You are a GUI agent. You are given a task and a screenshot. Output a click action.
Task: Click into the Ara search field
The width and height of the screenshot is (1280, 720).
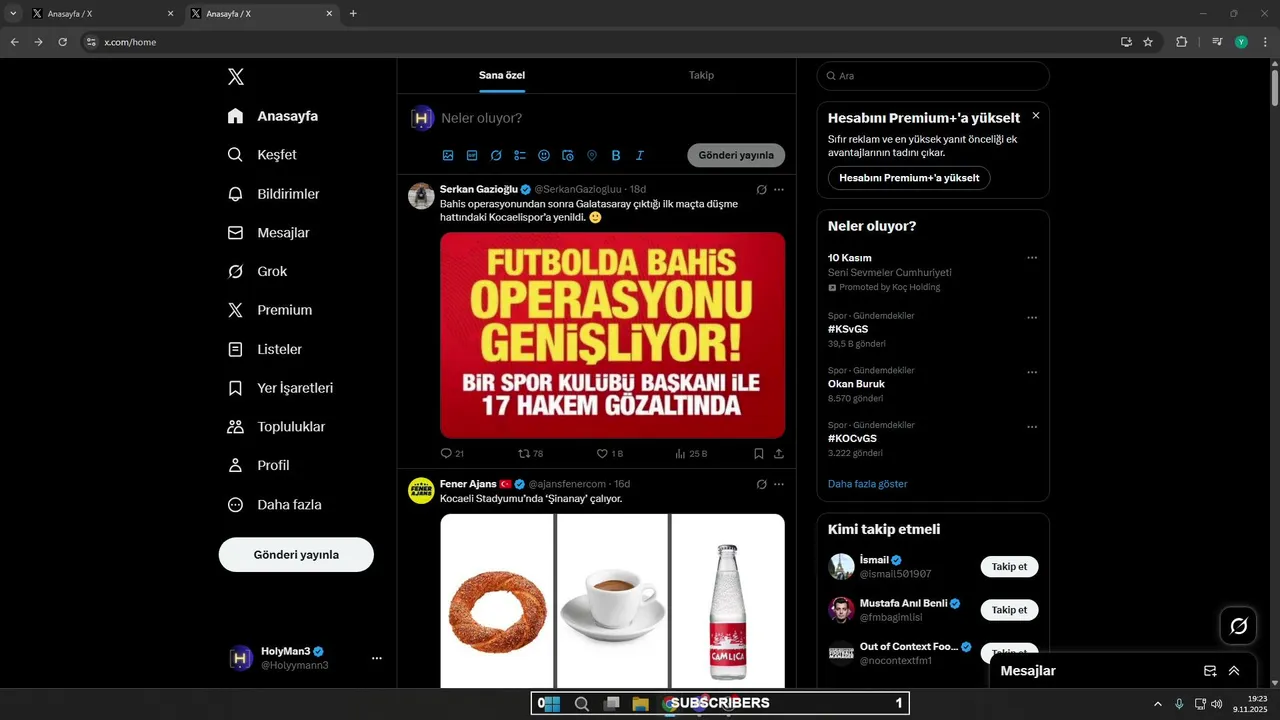[x=933, y=76]
